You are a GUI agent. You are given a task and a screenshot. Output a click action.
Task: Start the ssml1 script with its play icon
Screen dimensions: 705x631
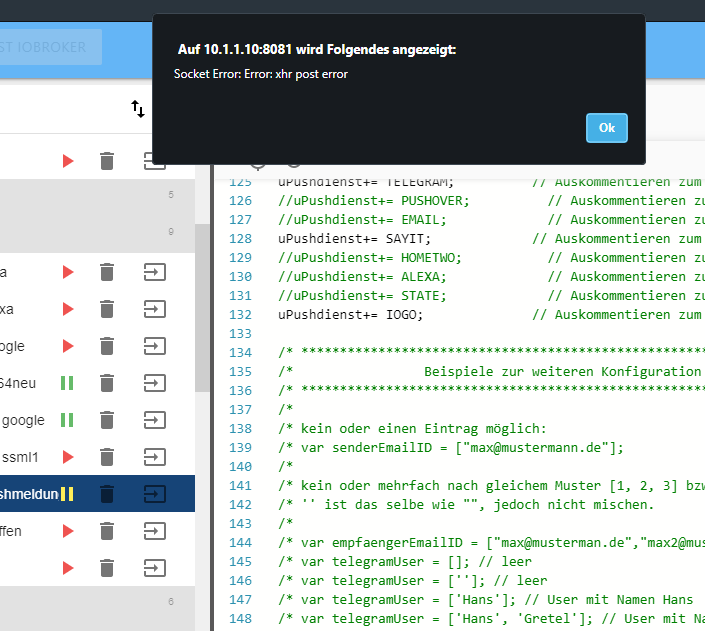pyautogui.click(x=68, y=457)
